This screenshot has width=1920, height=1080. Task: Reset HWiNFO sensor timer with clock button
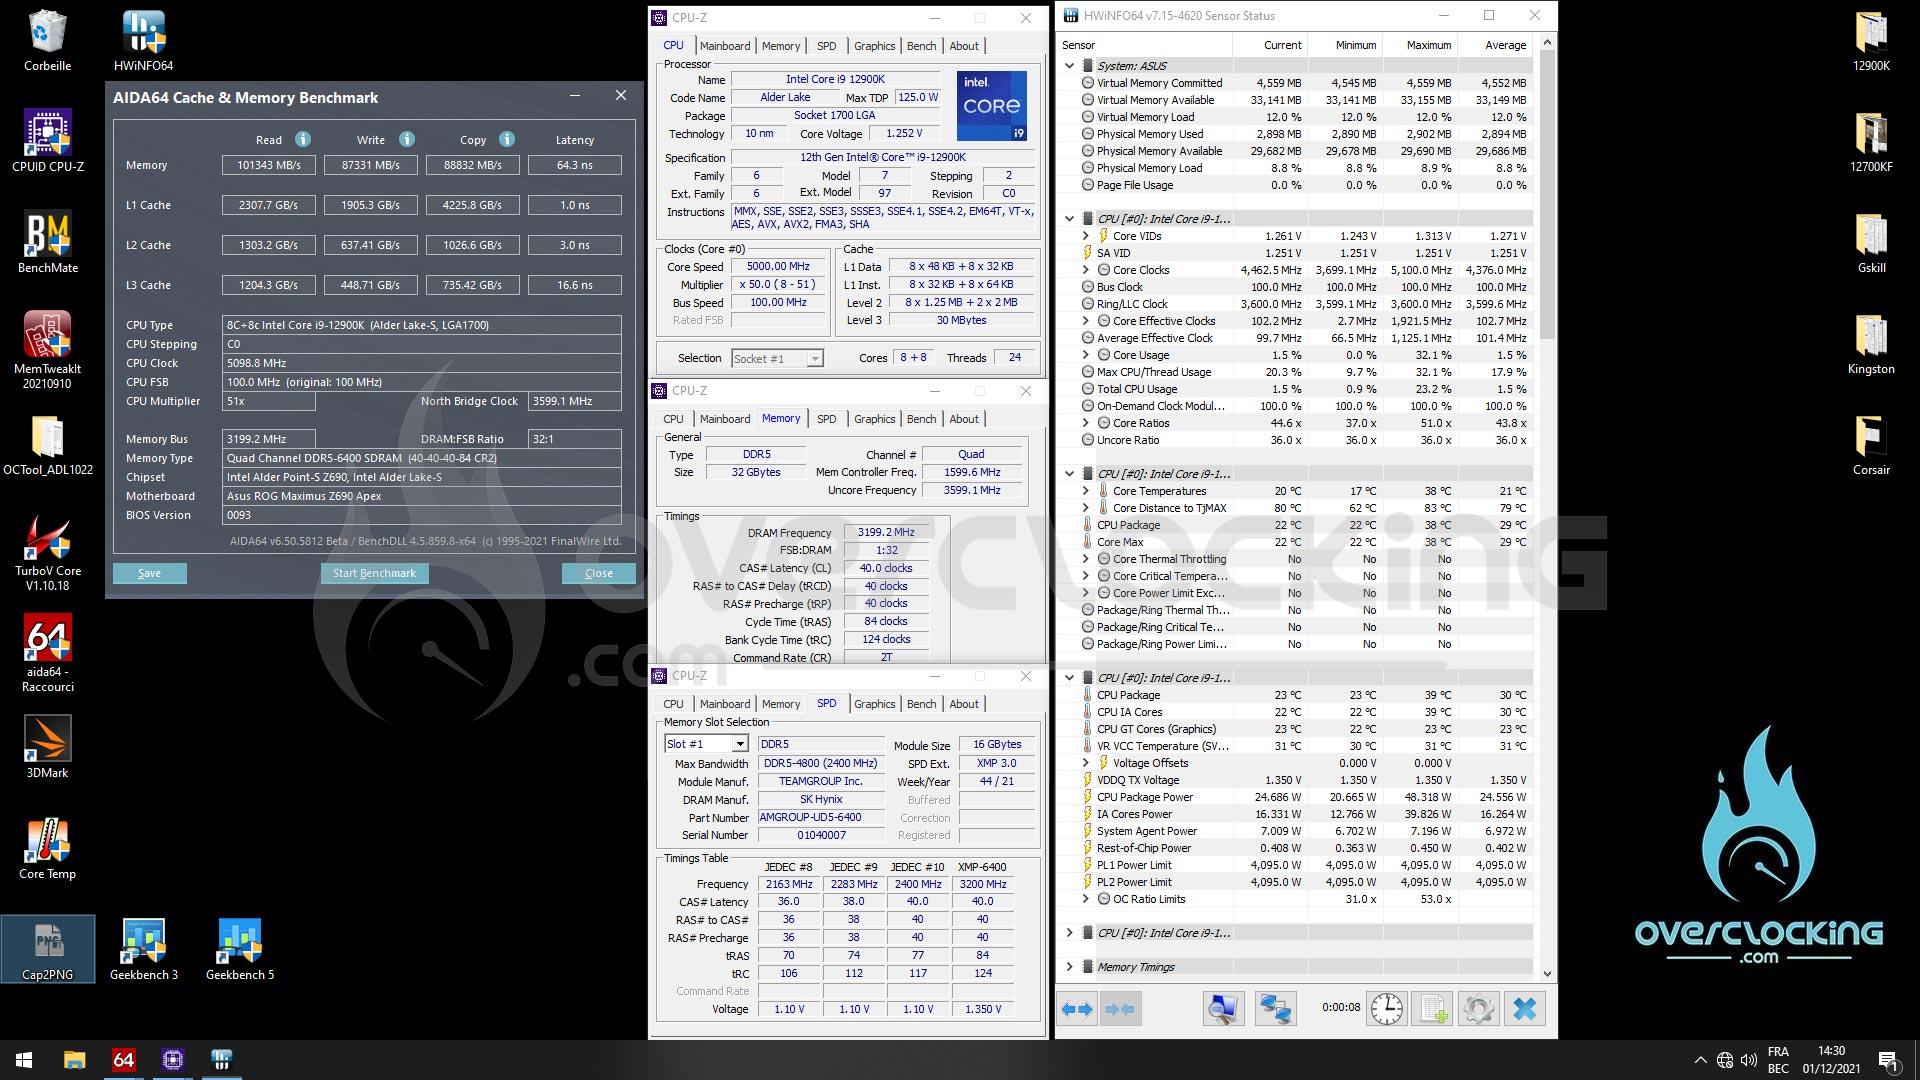click(x=1386, y=1009)
